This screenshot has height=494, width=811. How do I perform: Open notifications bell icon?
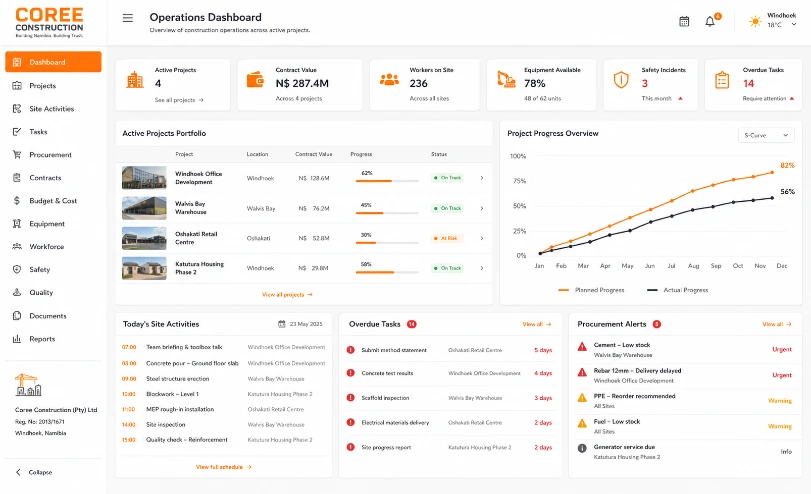tap(710, 21)
